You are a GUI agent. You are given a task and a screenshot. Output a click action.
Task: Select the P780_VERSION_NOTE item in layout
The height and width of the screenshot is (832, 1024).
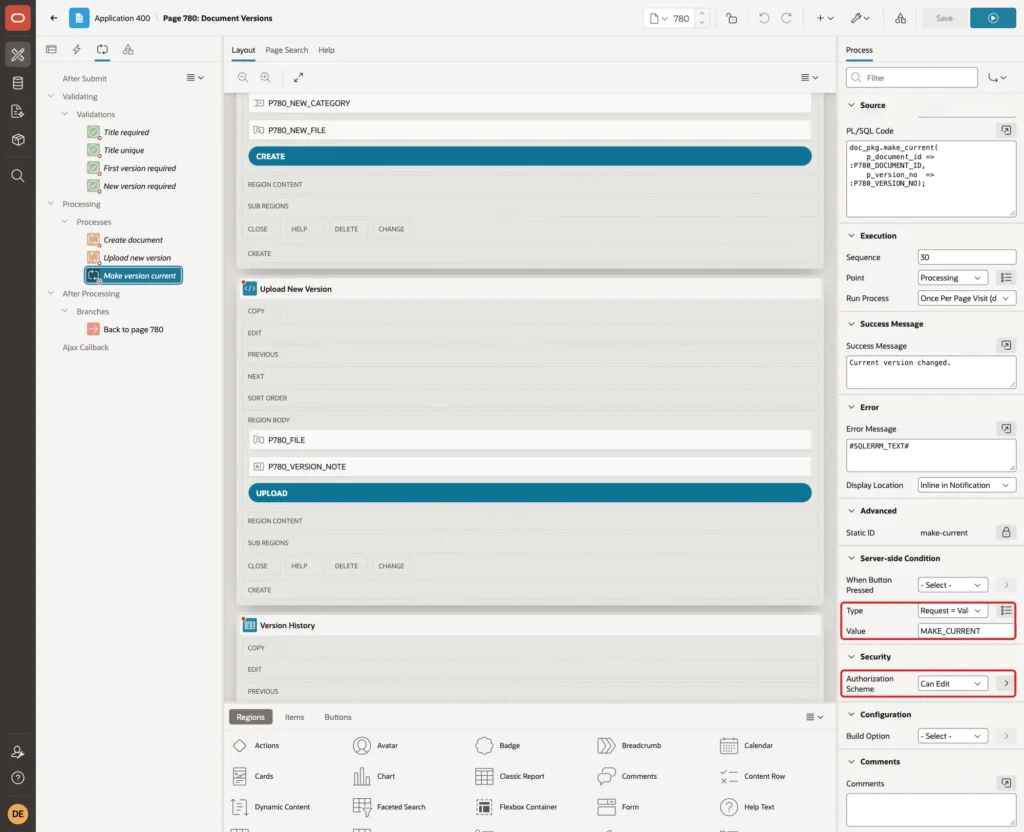tap(530, 467)
